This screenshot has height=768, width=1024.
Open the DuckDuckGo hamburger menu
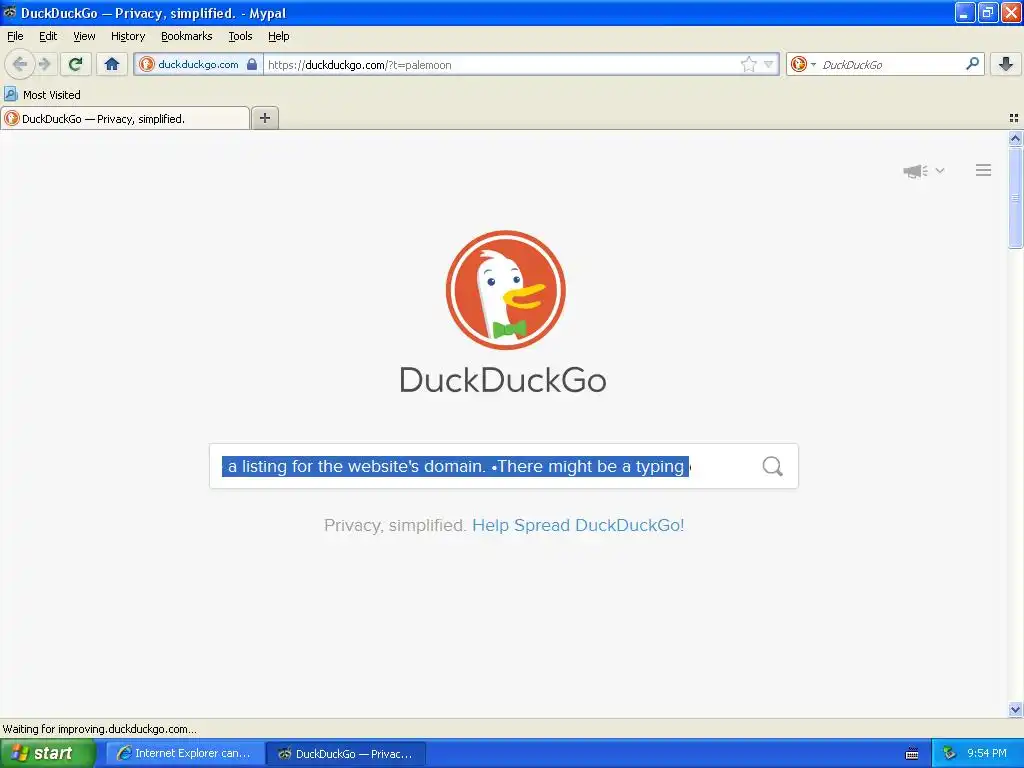[984, 170]
